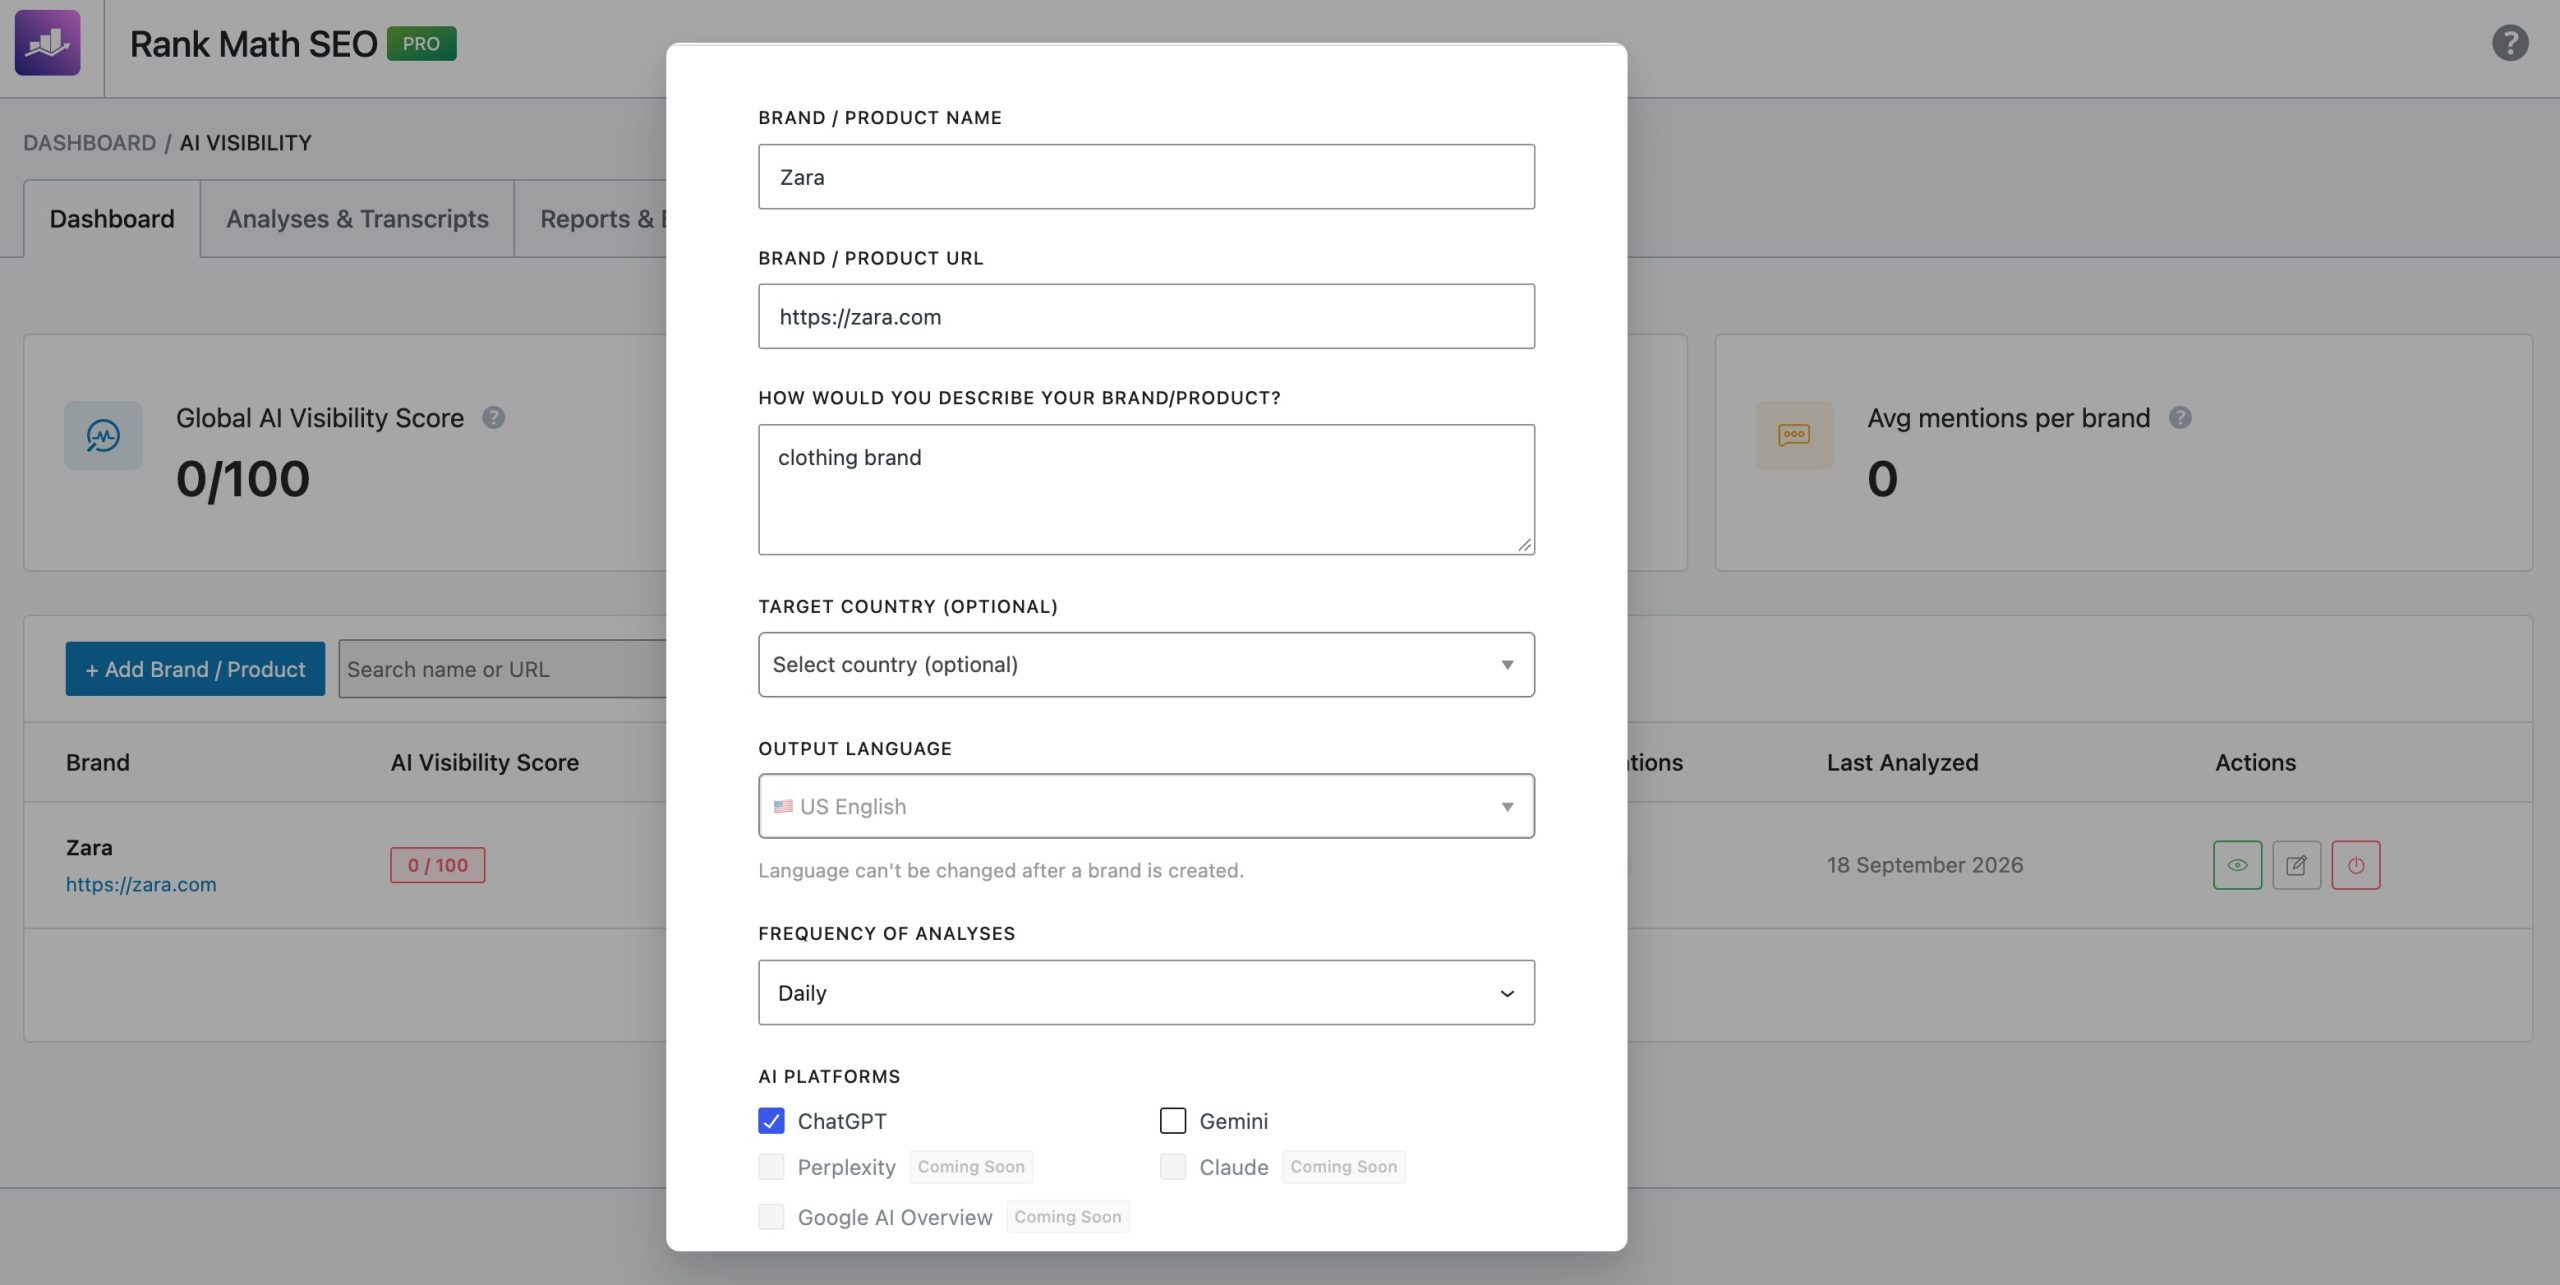Open the Analyses & Transcripts tab
The height and width of the screenshot is (1285, 2560).
(x=357, y=219)
